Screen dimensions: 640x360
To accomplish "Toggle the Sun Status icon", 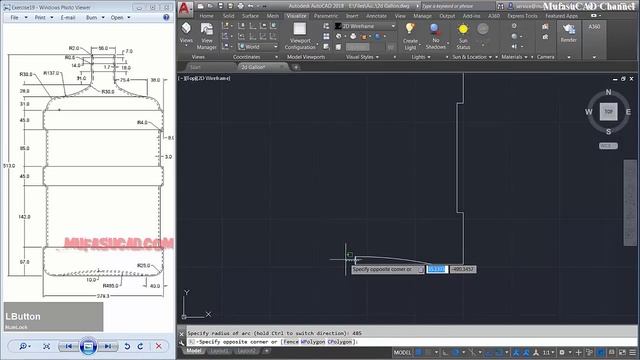I will tap(463, 29).
